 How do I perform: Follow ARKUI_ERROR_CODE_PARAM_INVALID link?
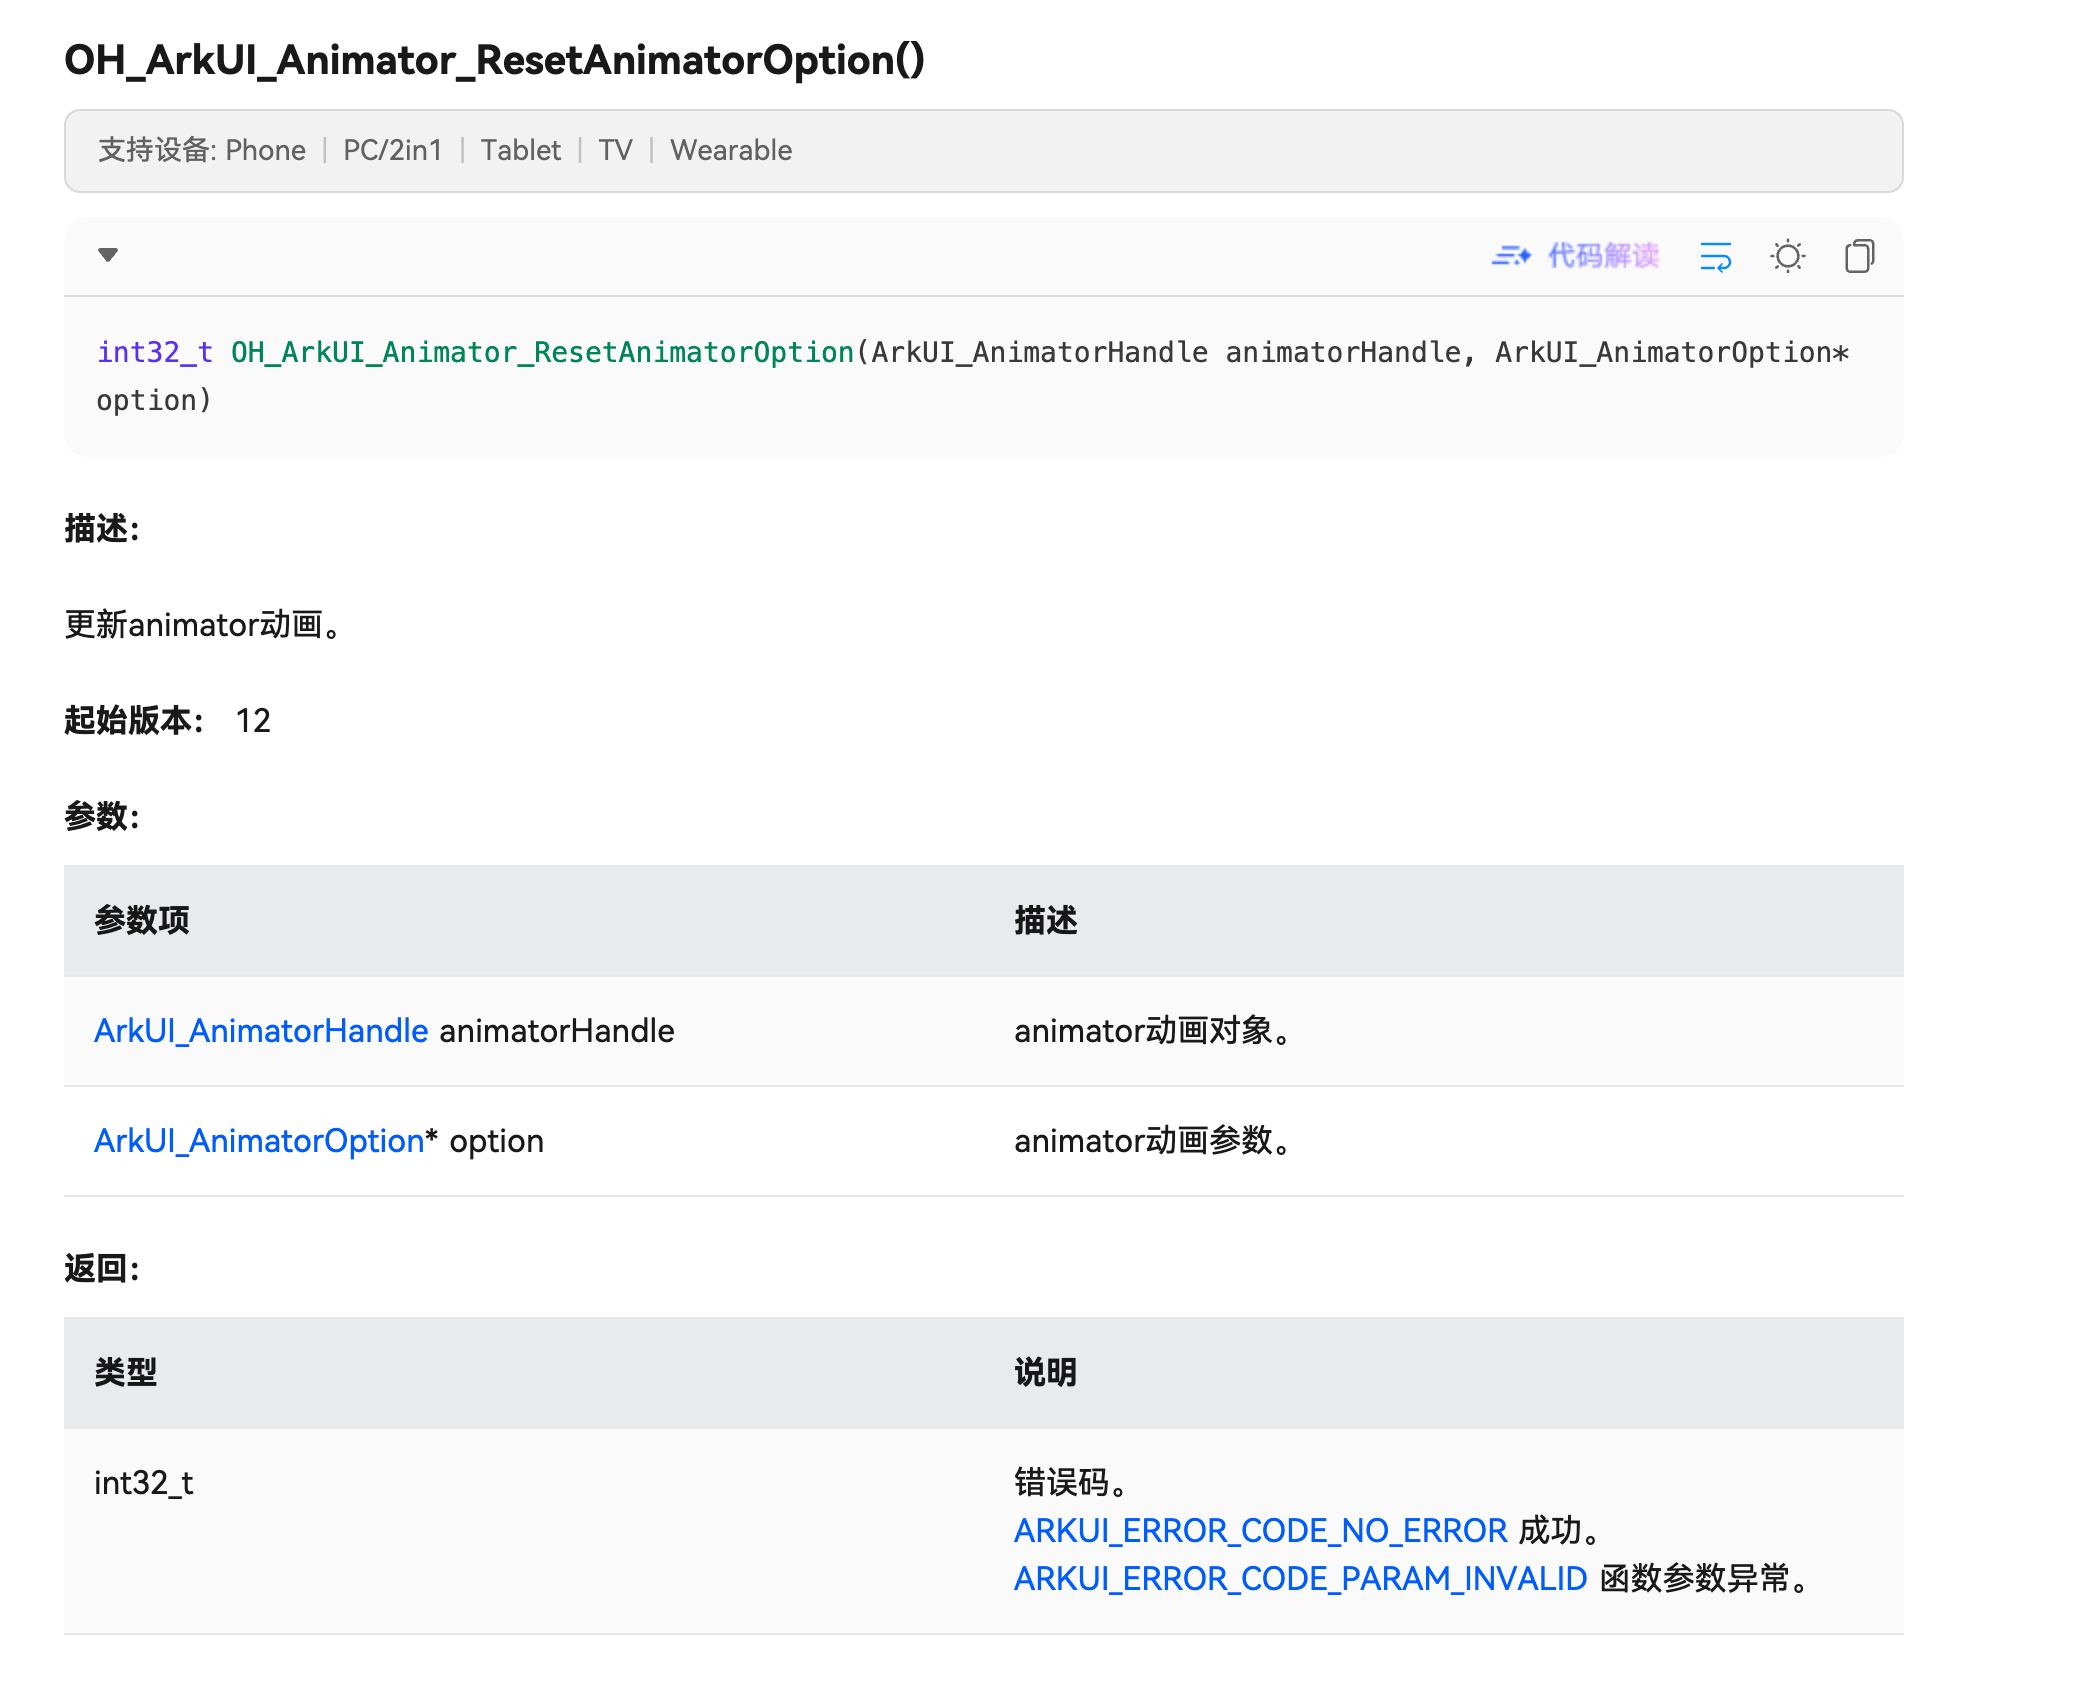point(1300,1579)
